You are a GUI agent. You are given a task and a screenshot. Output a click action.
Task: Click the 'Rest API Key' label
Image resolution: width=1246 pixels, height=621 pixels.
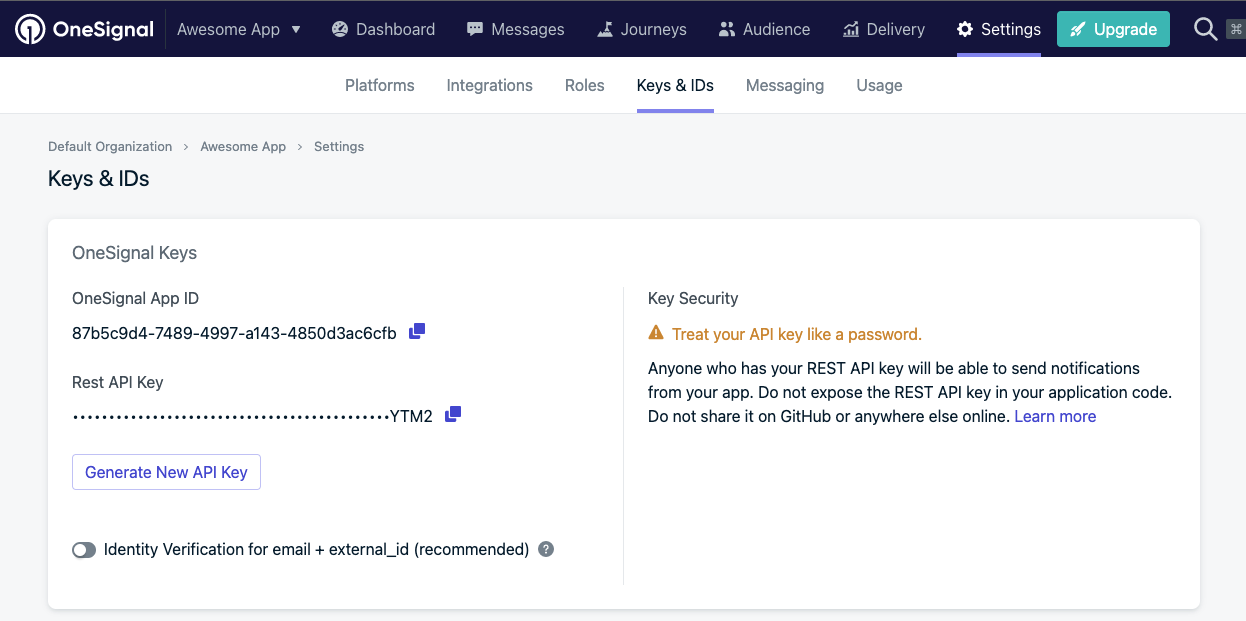(118, 382)
